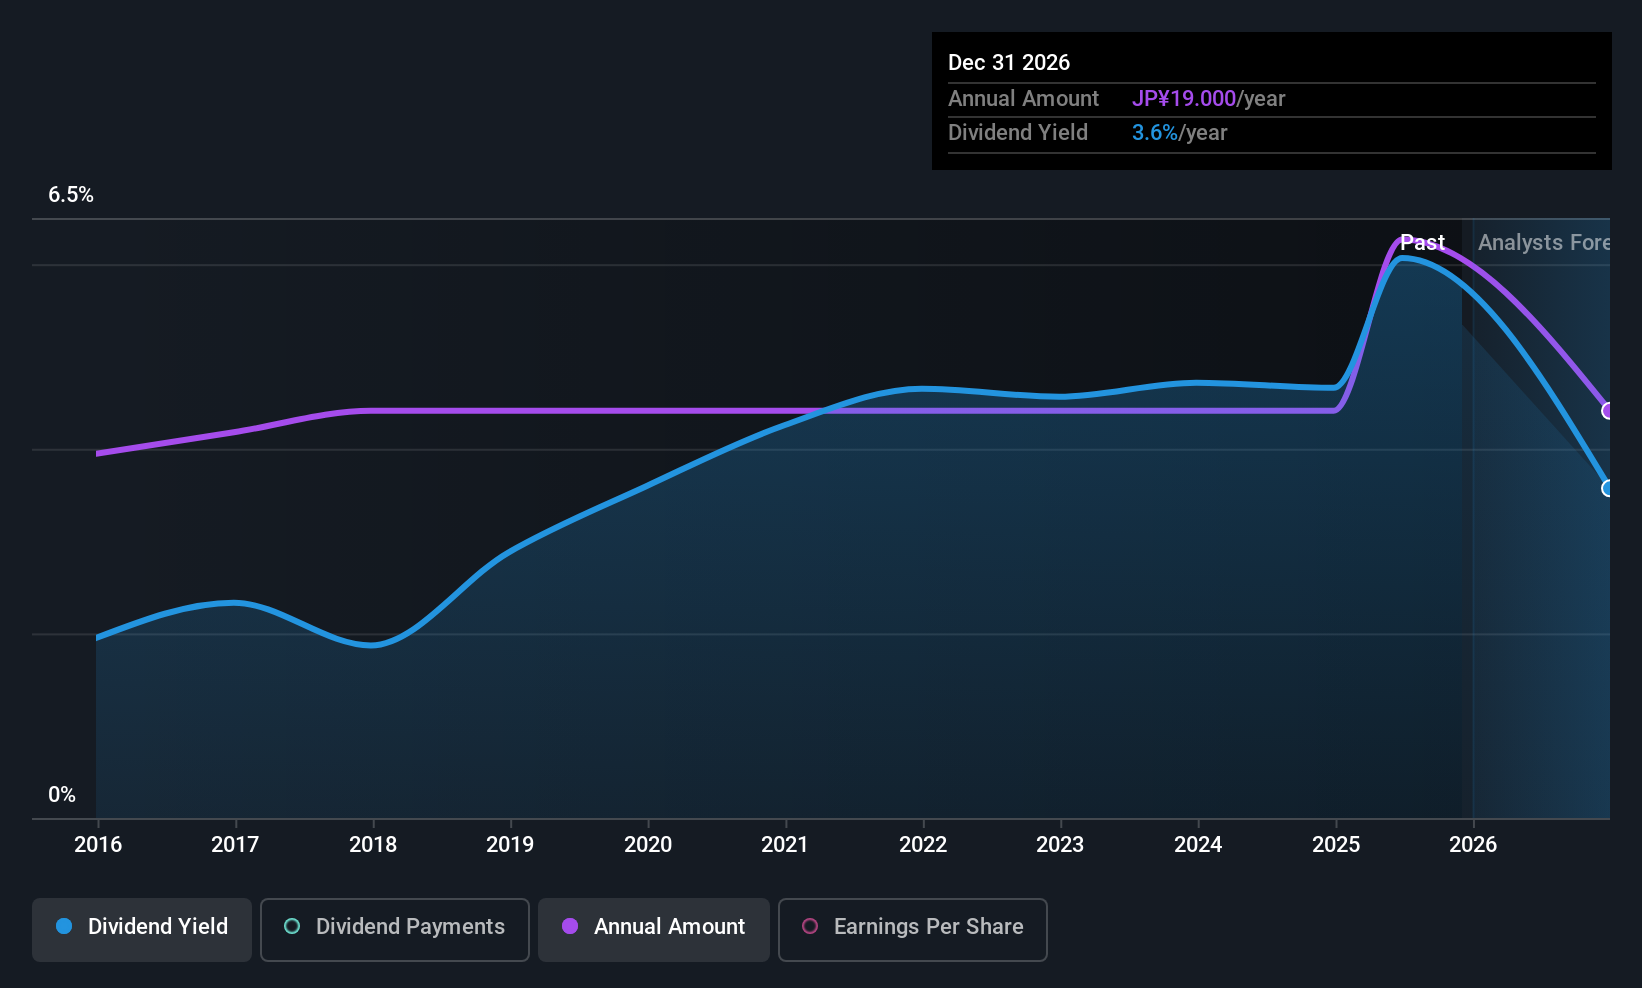Click the Analysts Forecast region label
Image resolution: width=1642 pixels, height=988 pixels.
coord(1544,242)
